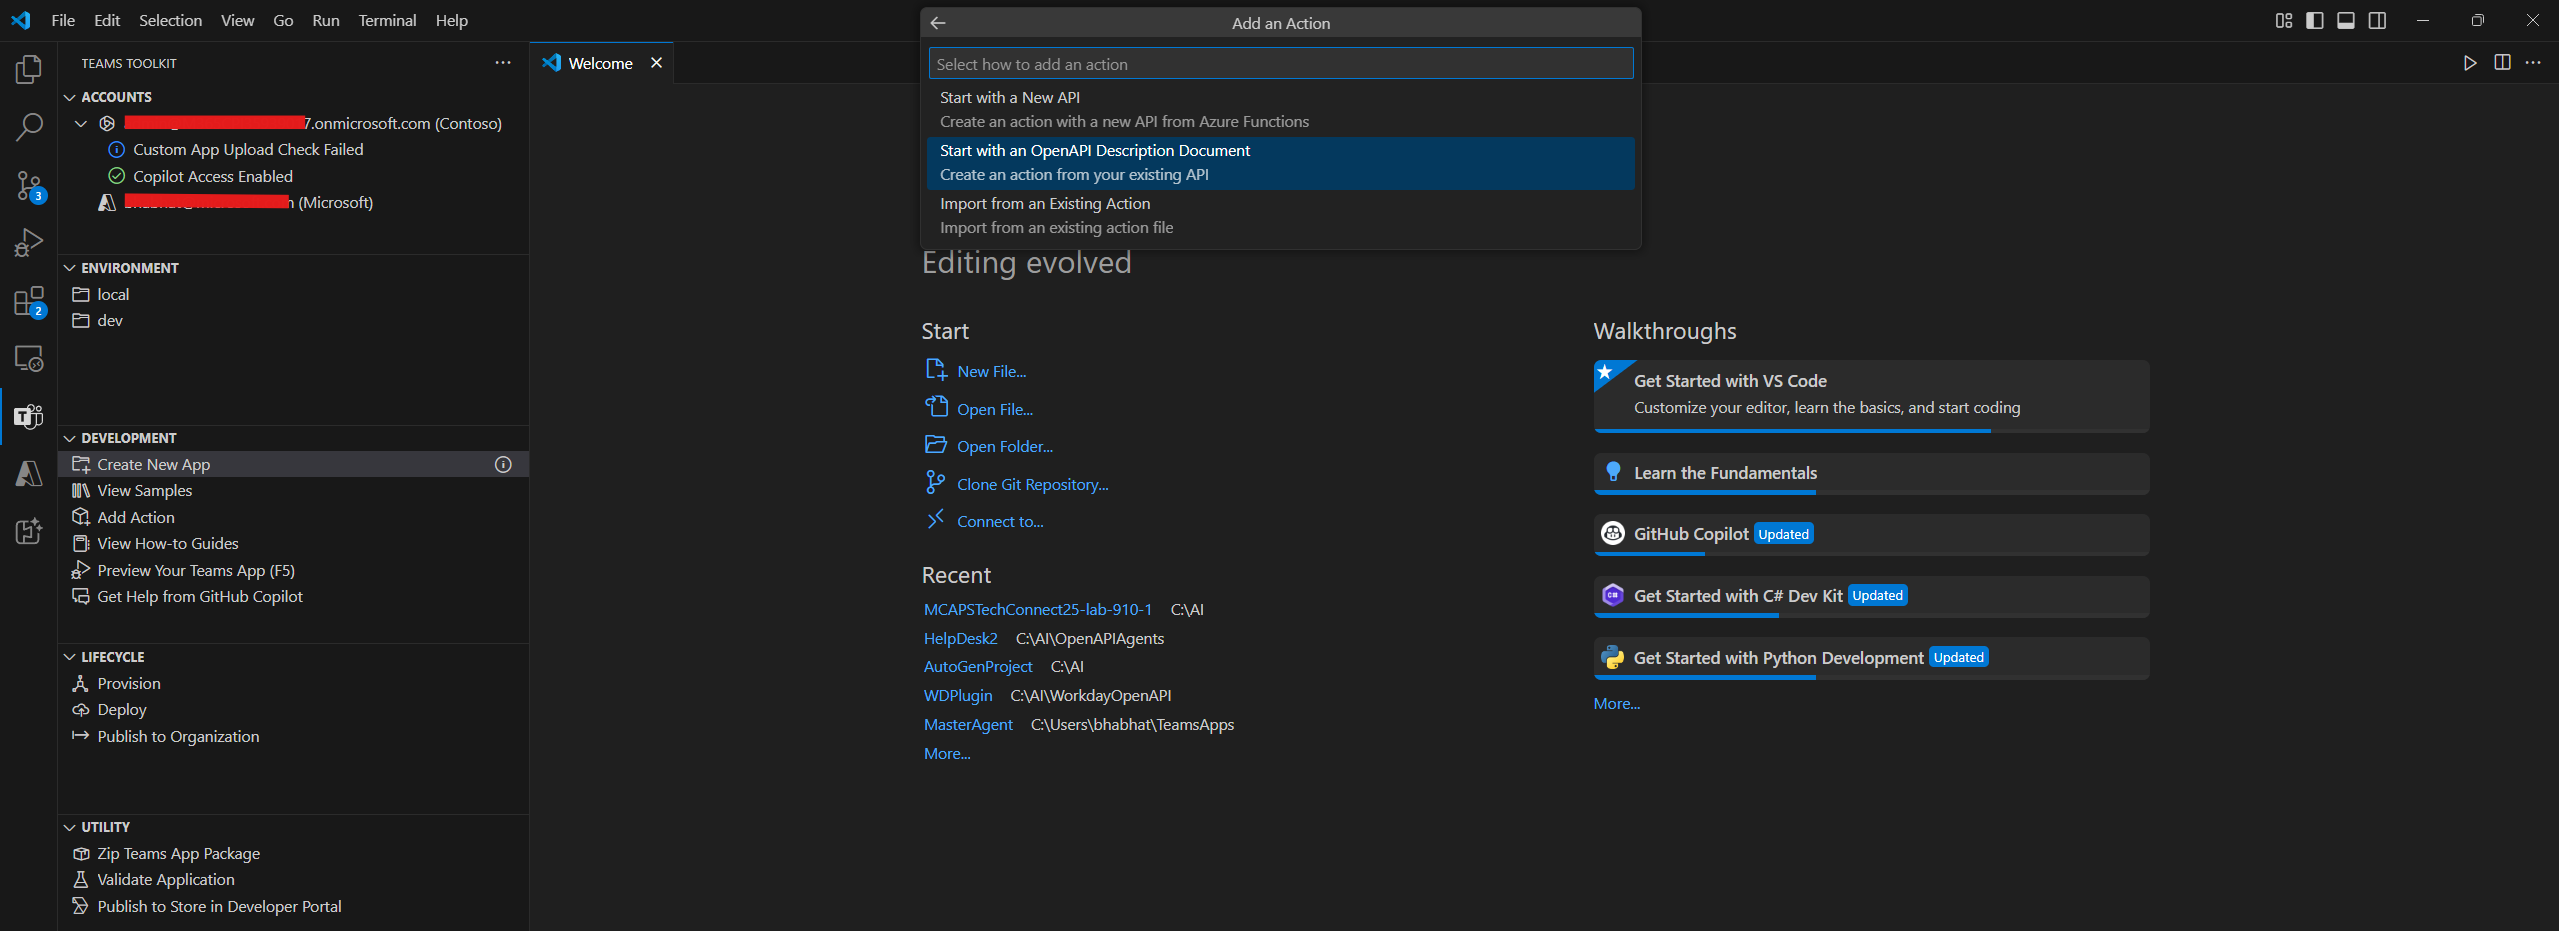
Task: Choose Import from an Existing Action
Action: pyautogui.click(x=1280, y=215)
